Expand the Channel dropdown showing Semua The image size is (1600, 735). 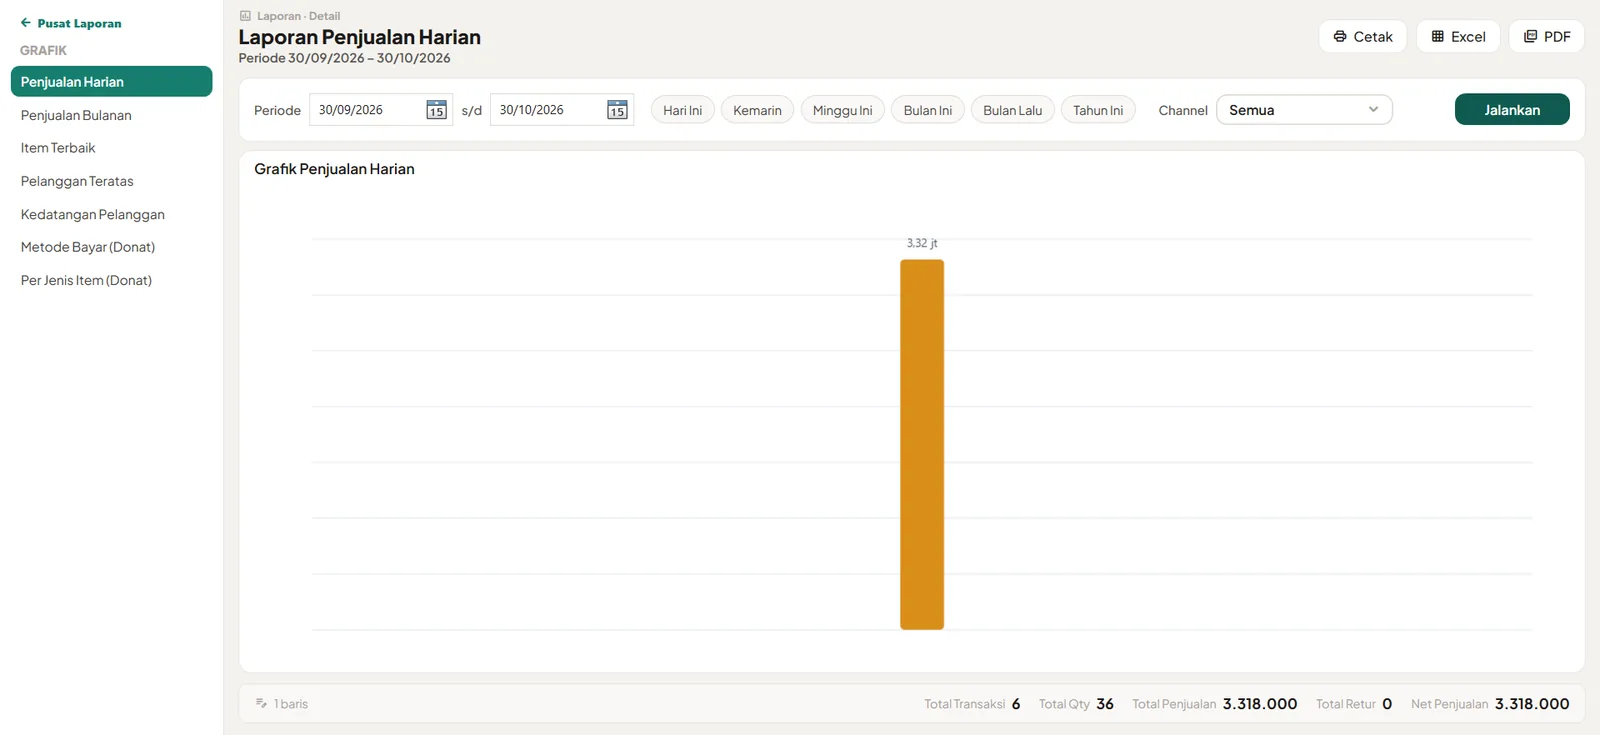[1304, 110]
